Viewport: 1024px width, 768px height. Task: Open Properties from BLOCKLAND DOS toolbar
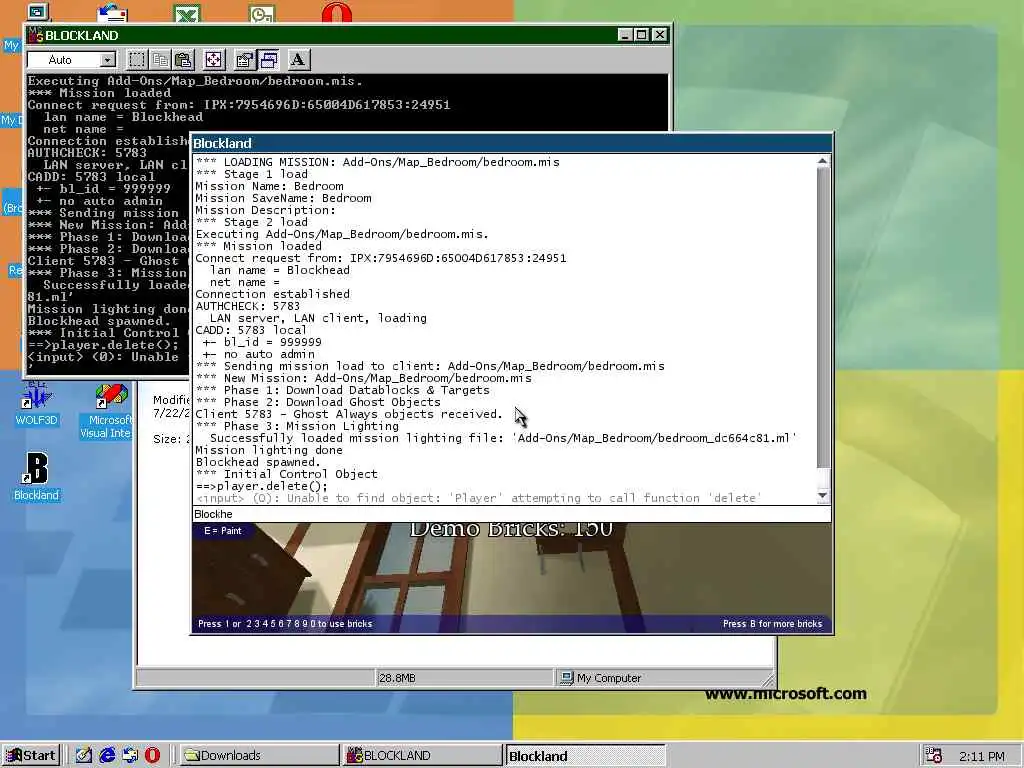point(244,60)
